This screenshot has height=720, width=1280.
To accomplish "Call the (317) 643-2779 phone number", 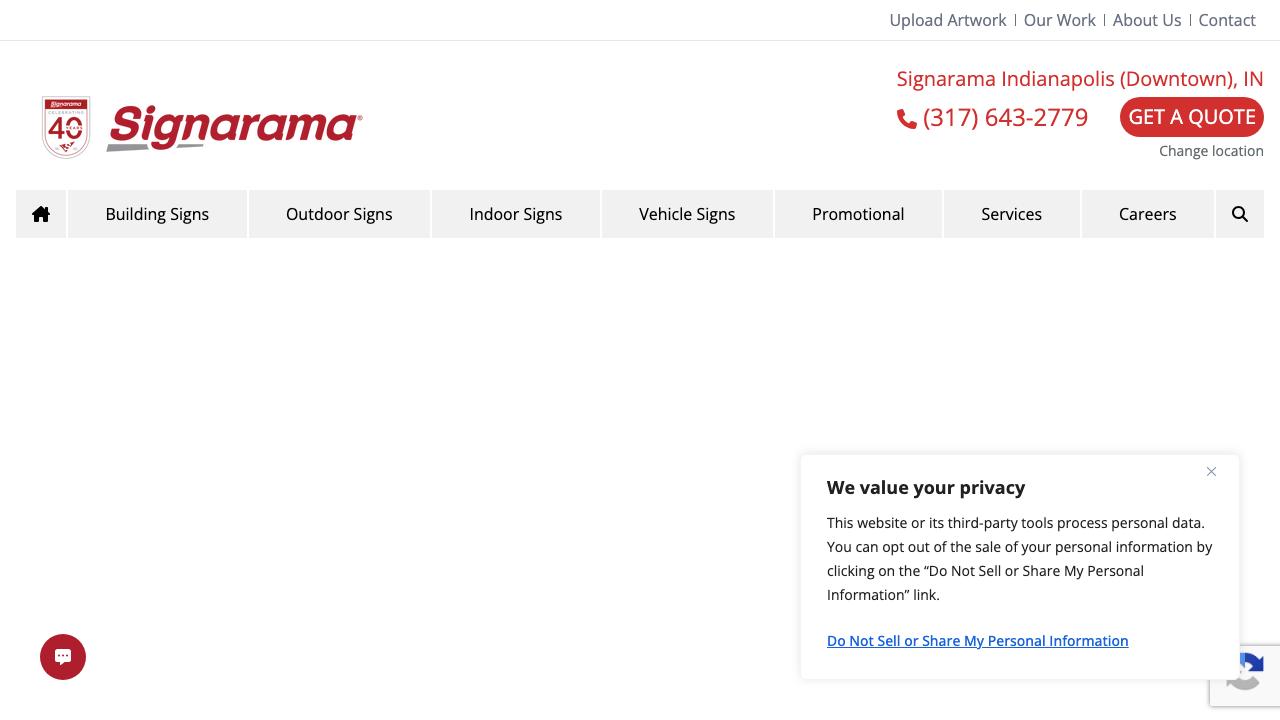I will [1005, 118].
